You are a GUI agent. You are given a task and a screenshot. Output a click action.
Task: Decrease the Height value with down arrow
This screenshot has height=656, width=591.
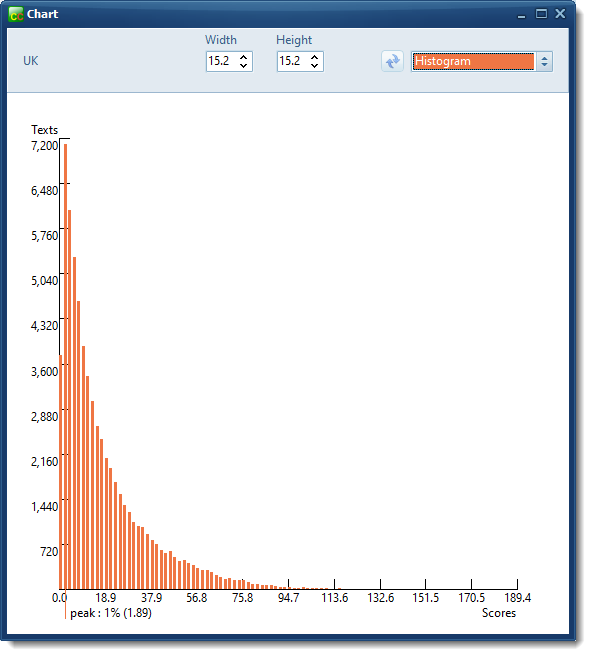click(x=315, y=66)
